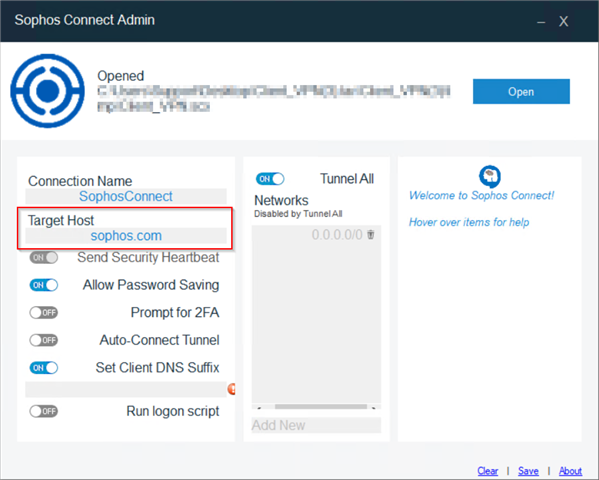
Task: Open the About link
Action: point(570,471)
